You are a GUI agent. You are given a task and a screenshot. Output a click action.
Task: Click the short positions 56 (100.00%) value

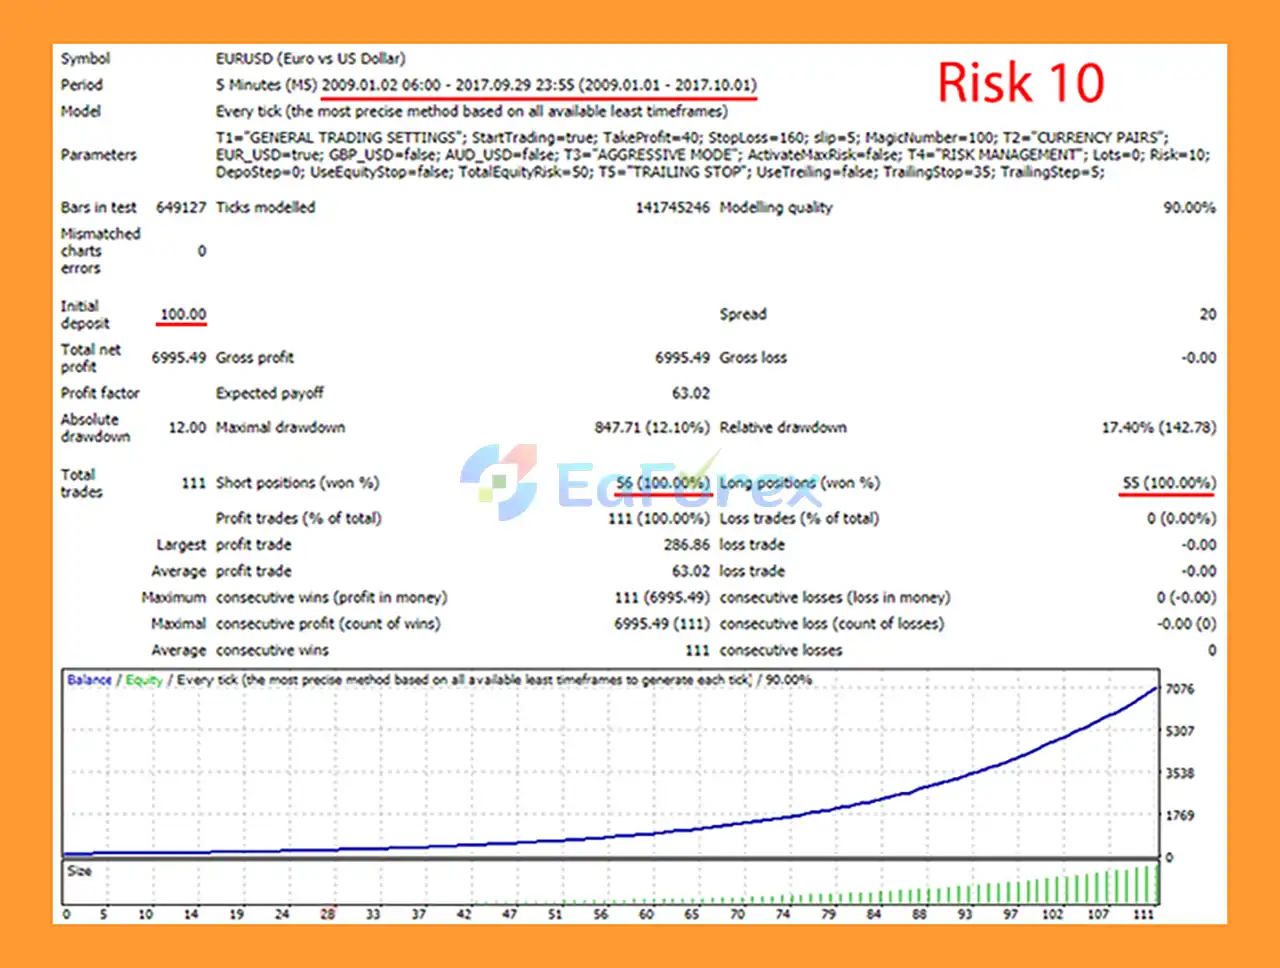[x=662, y=483]
